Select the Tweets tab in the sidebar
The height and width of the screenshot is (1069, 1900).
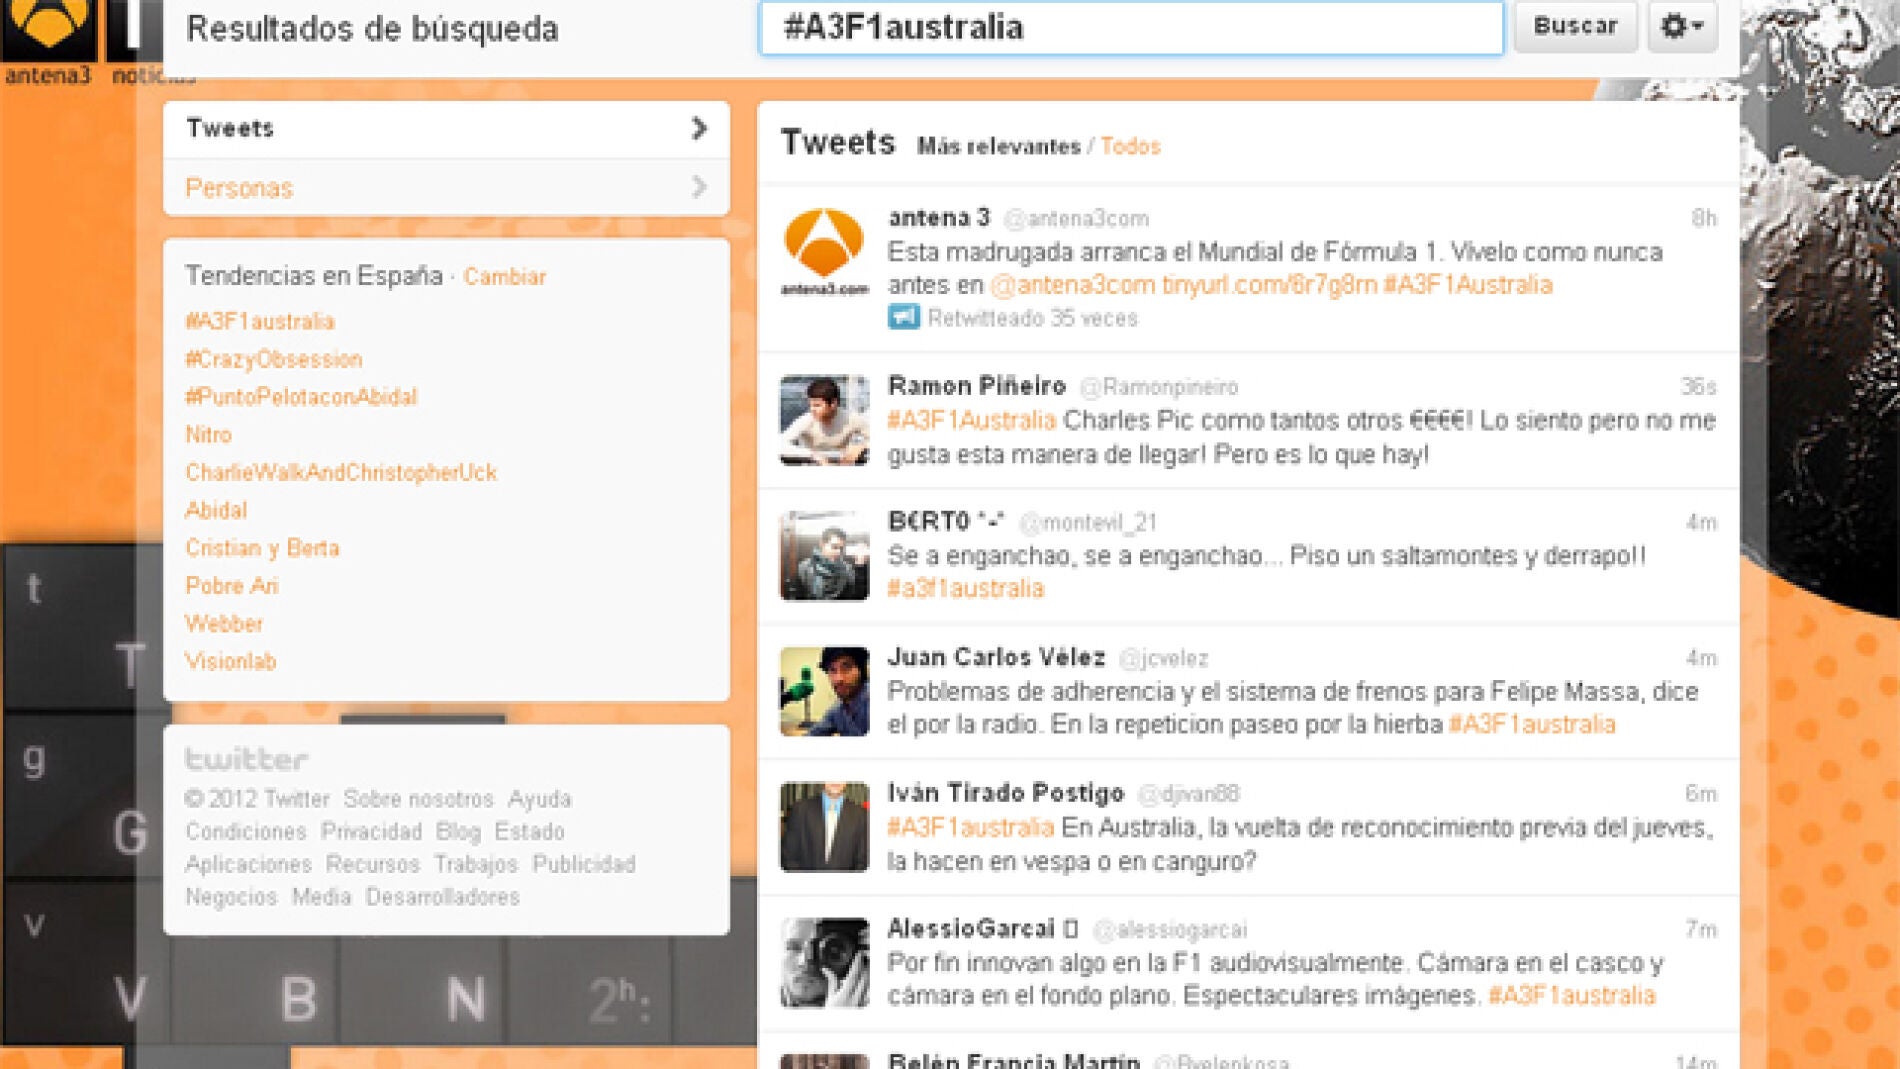(228, 128)
